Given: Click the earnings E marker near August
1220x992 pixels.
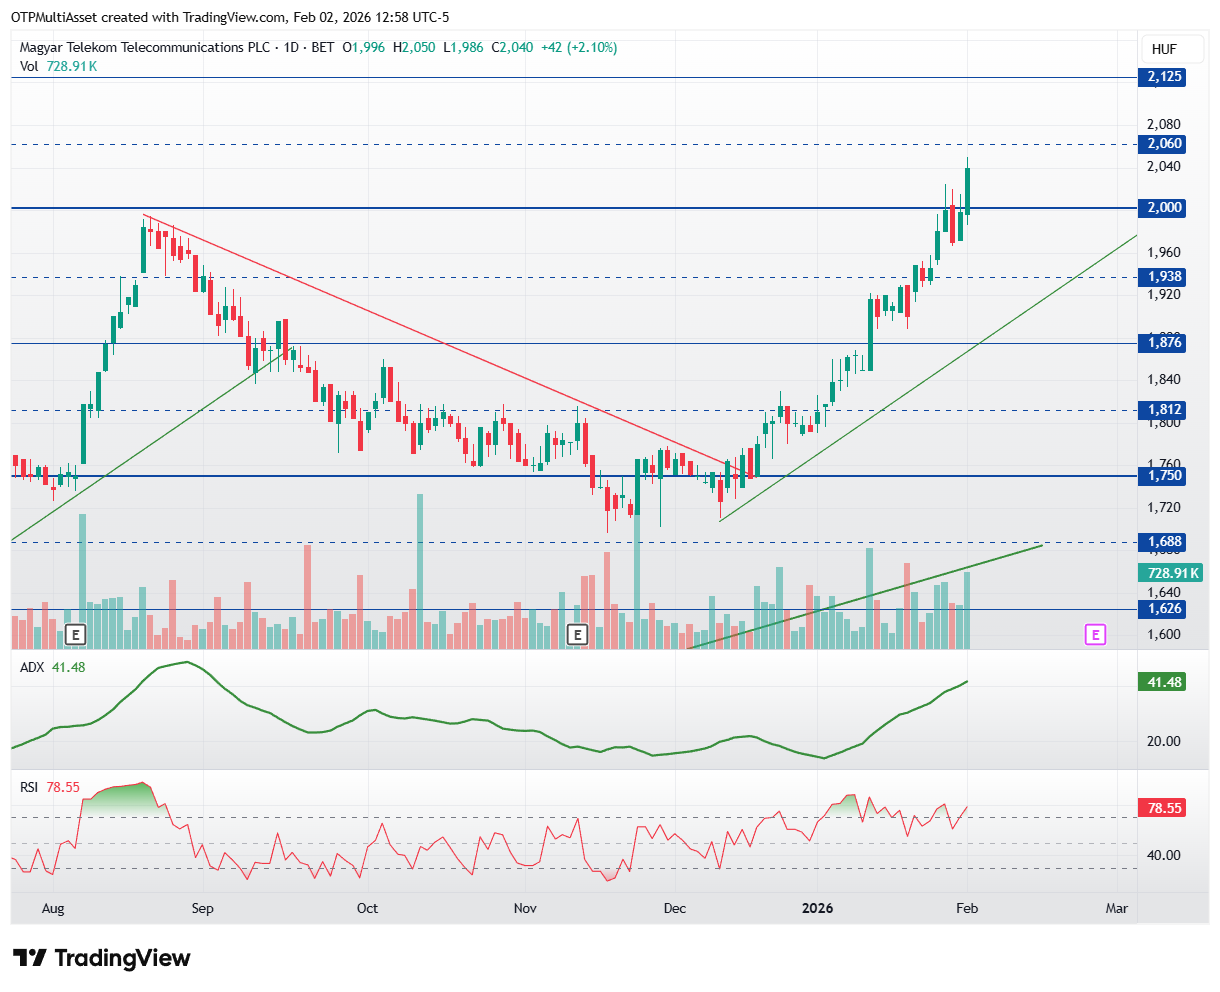Looking at the screenshot, I should (x=76, y=634).
